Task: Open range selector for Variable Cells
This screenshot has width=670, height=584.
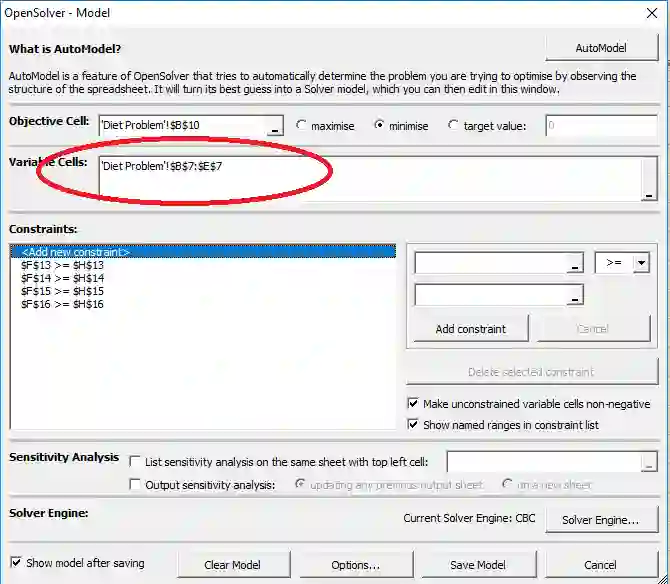Action: click(649, 179)
